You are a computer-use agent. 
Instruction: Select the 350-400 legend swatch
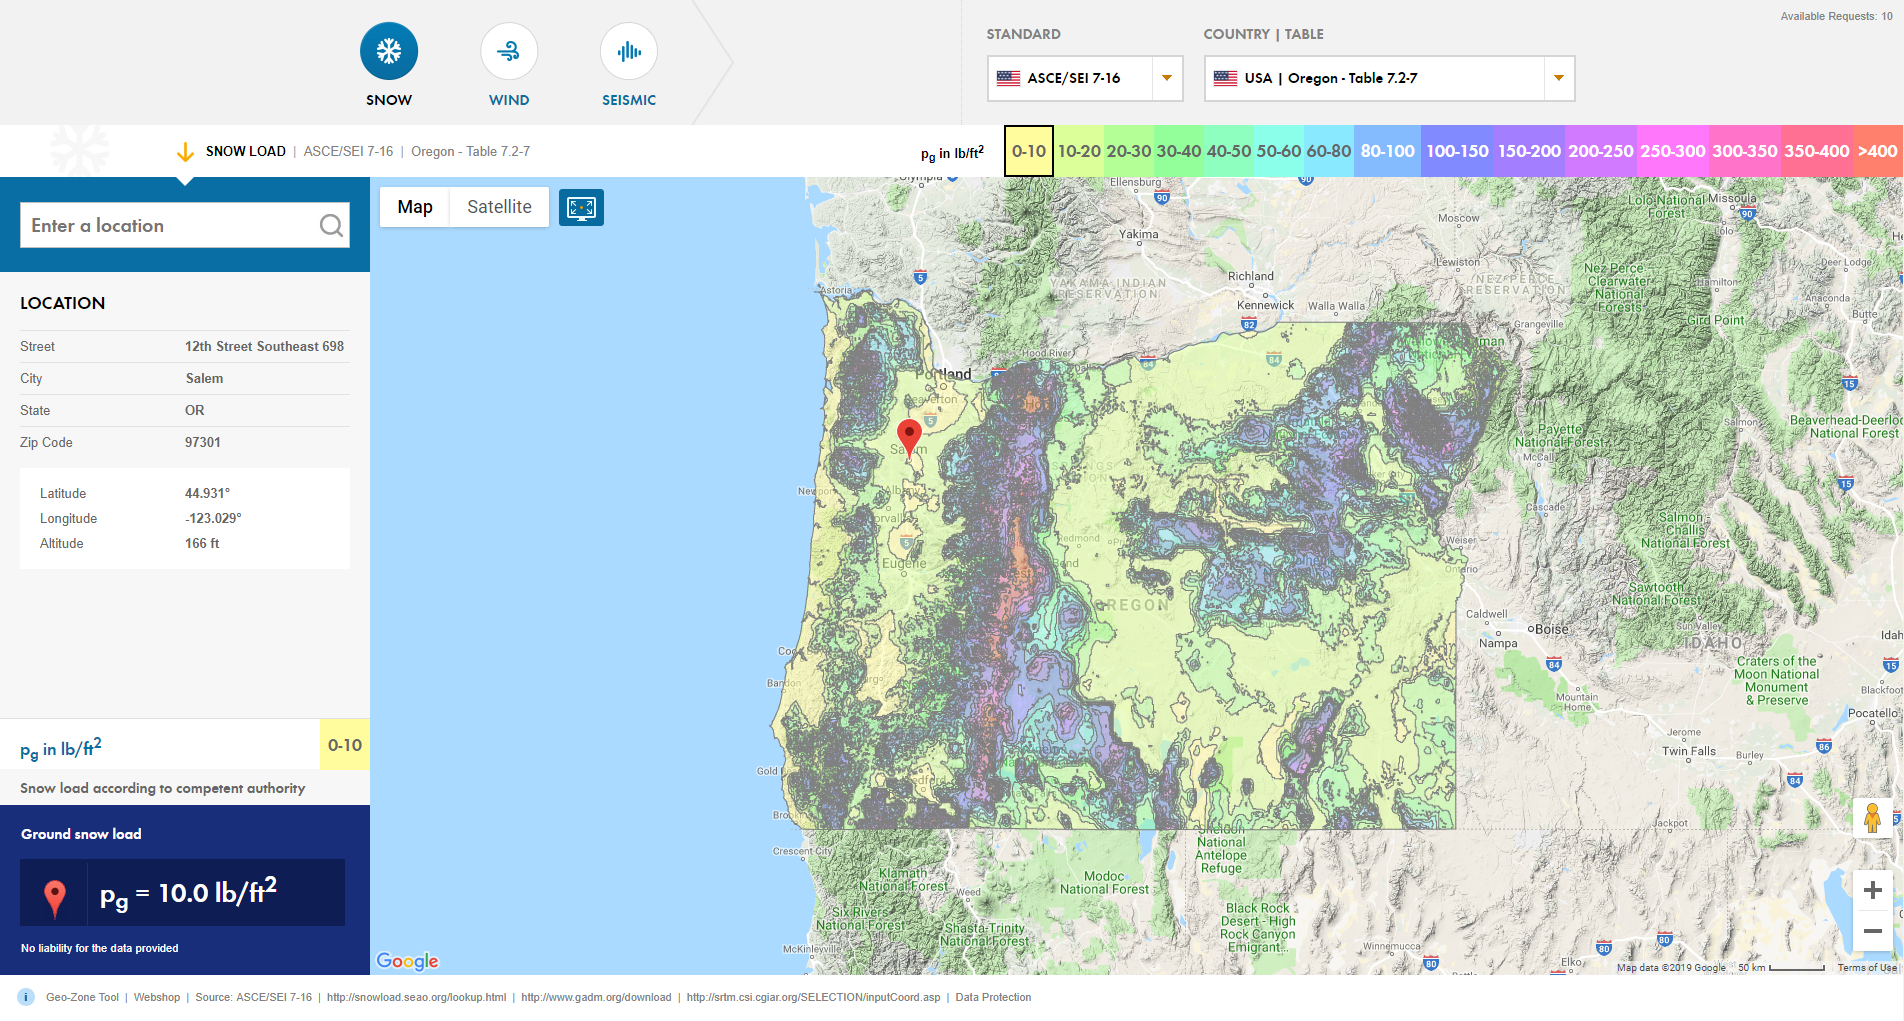pyautogui.click(x=1817, y=151)
